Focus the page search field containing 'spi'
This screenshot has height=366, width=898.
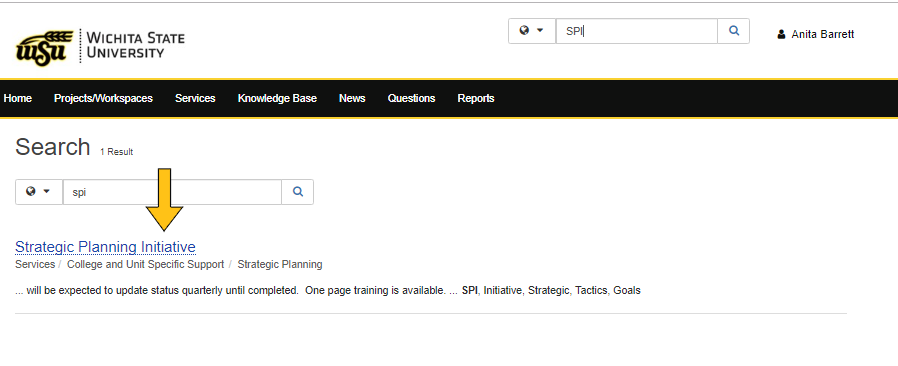tap(172, 192)
